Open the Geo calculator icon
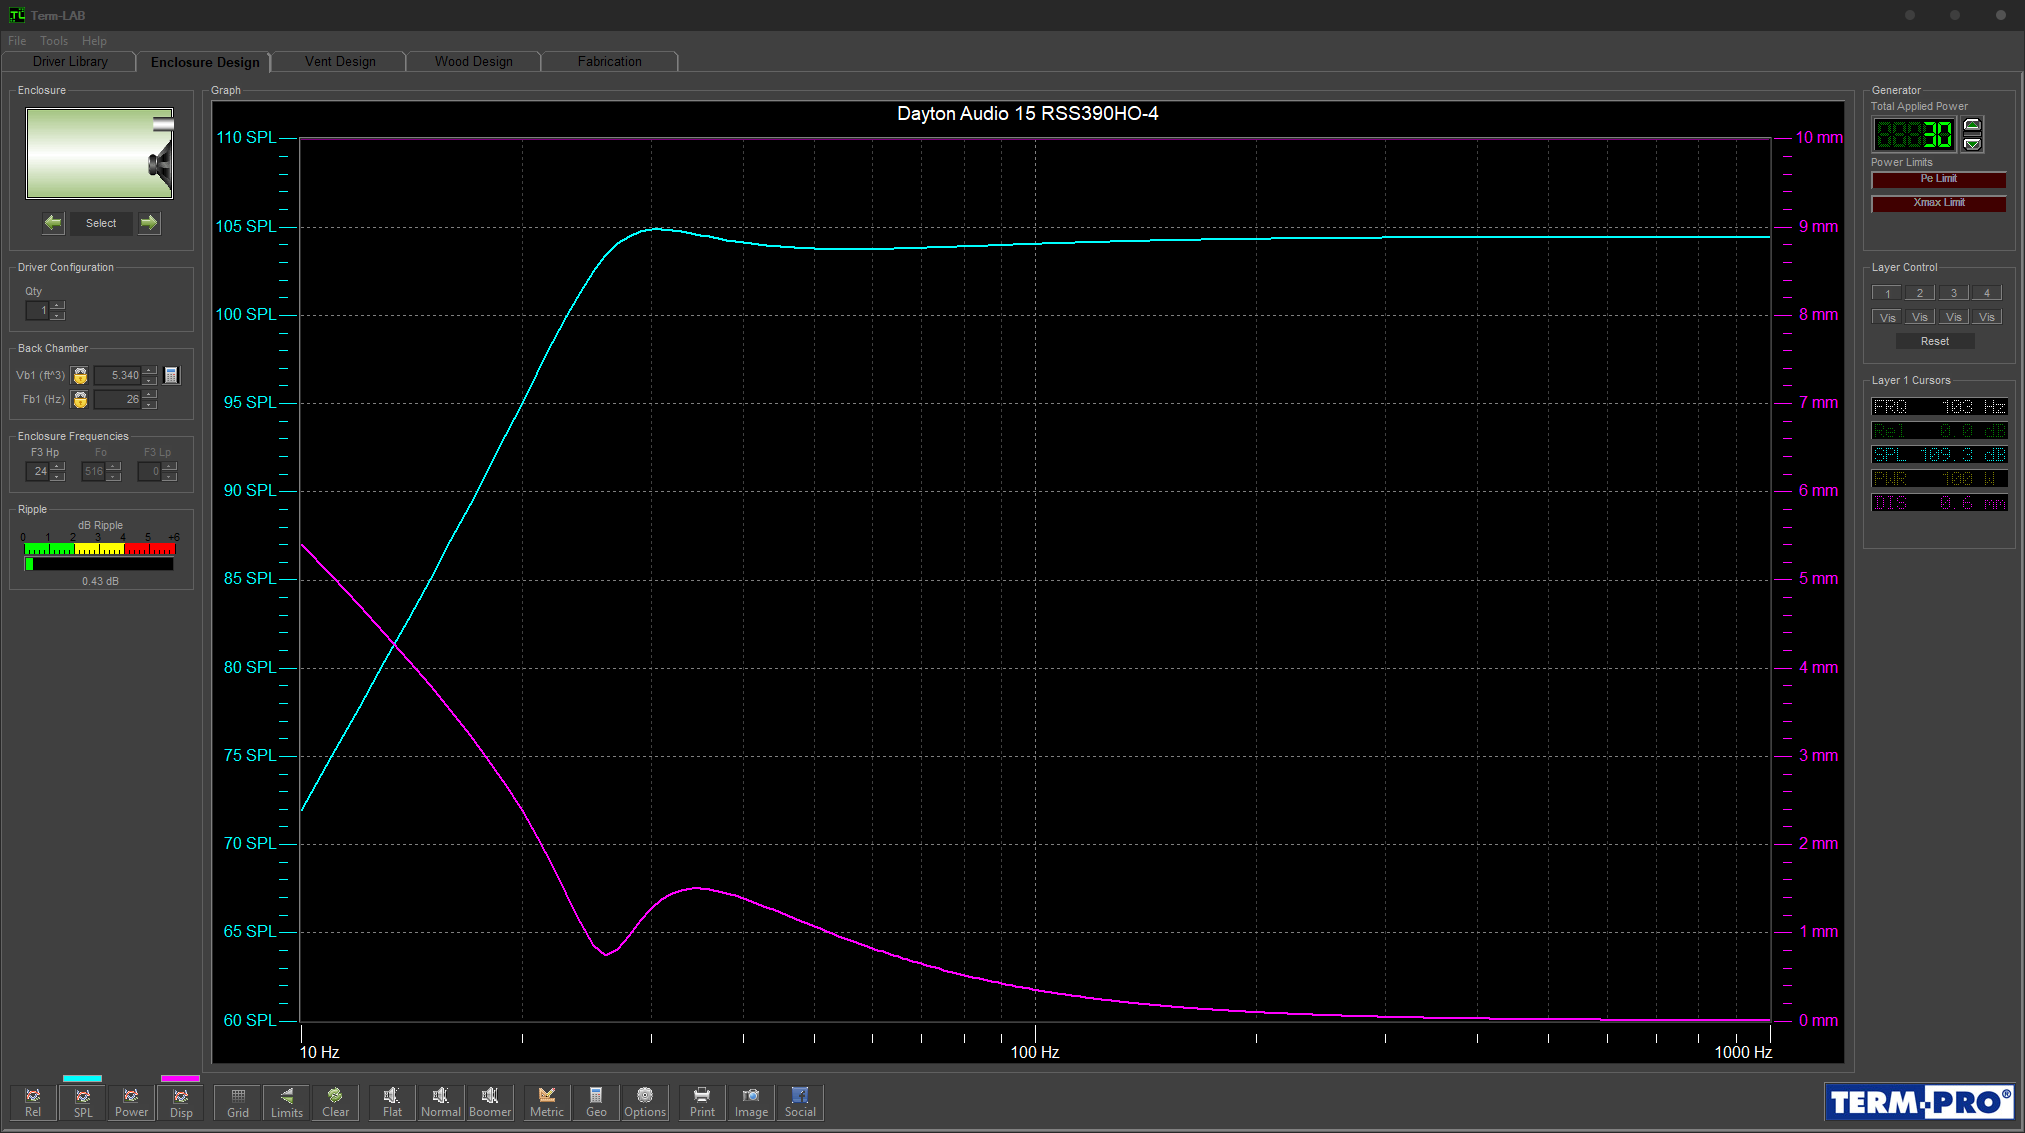Screen dimensions: 2025x1133 (x=596, y=1102)
